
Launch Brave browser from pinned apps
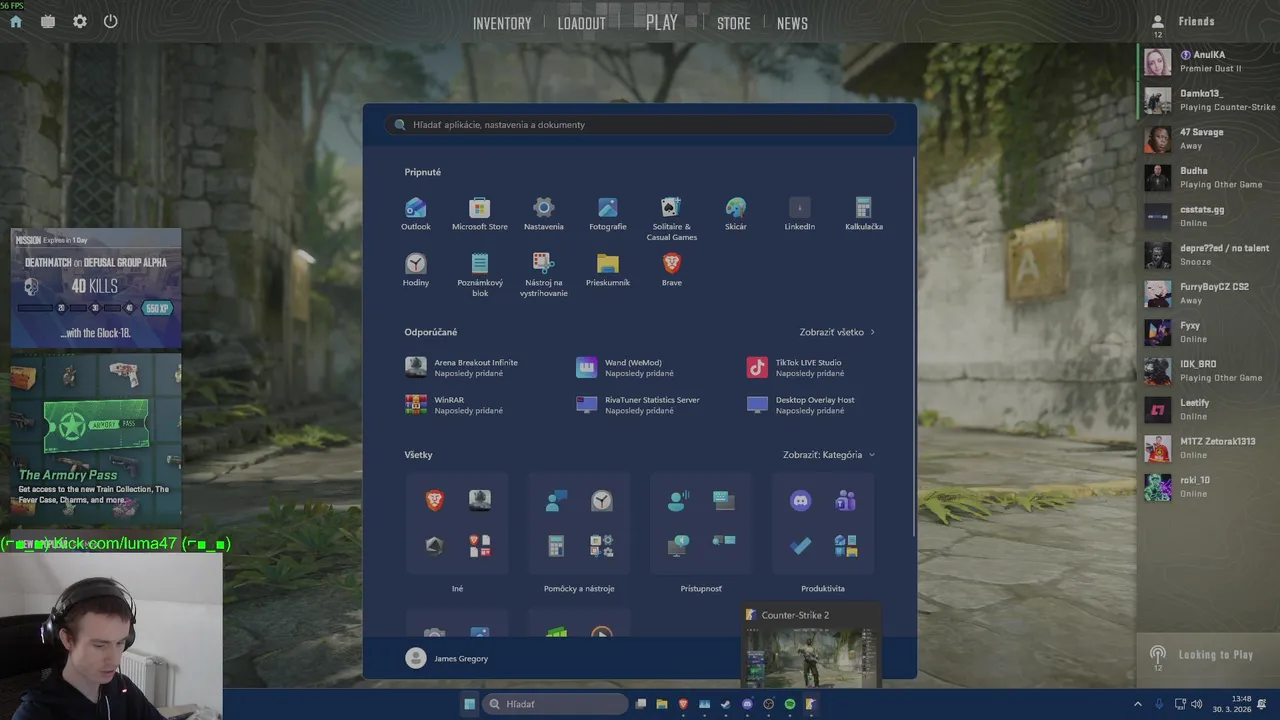[672, 269]
